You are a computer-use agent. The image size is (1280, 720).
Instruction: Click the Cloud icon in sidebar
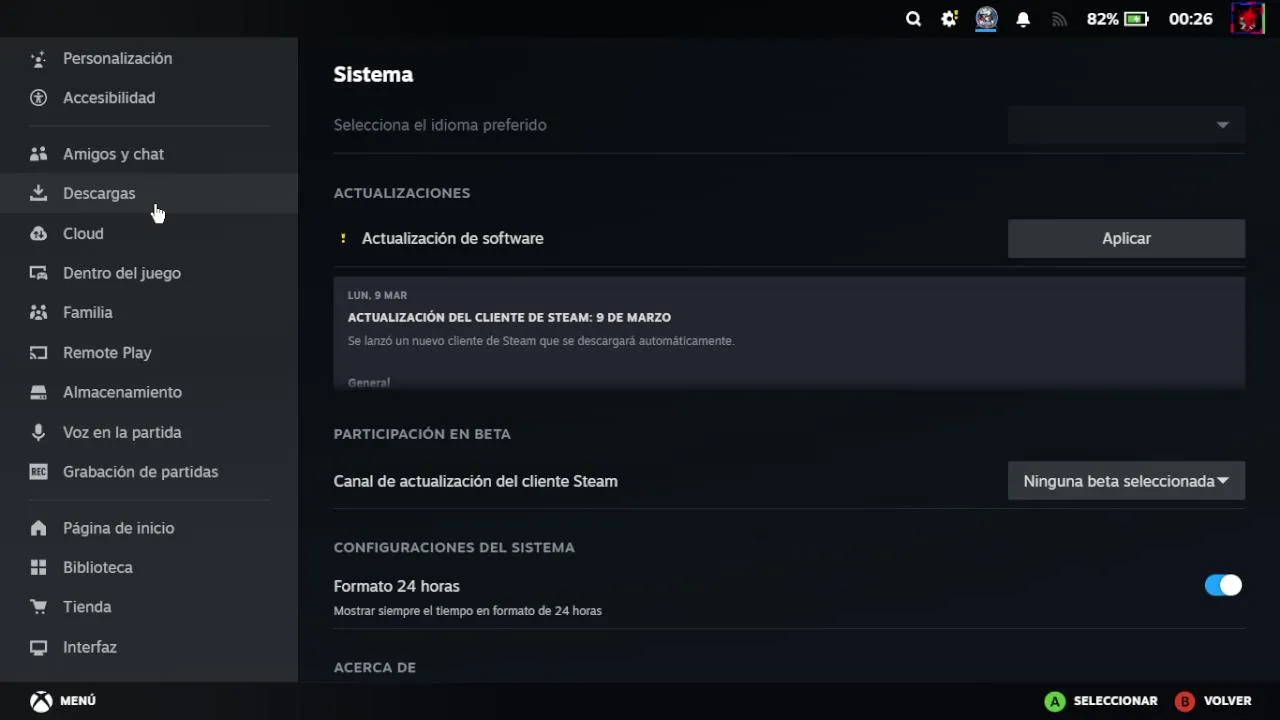point(39,233)
